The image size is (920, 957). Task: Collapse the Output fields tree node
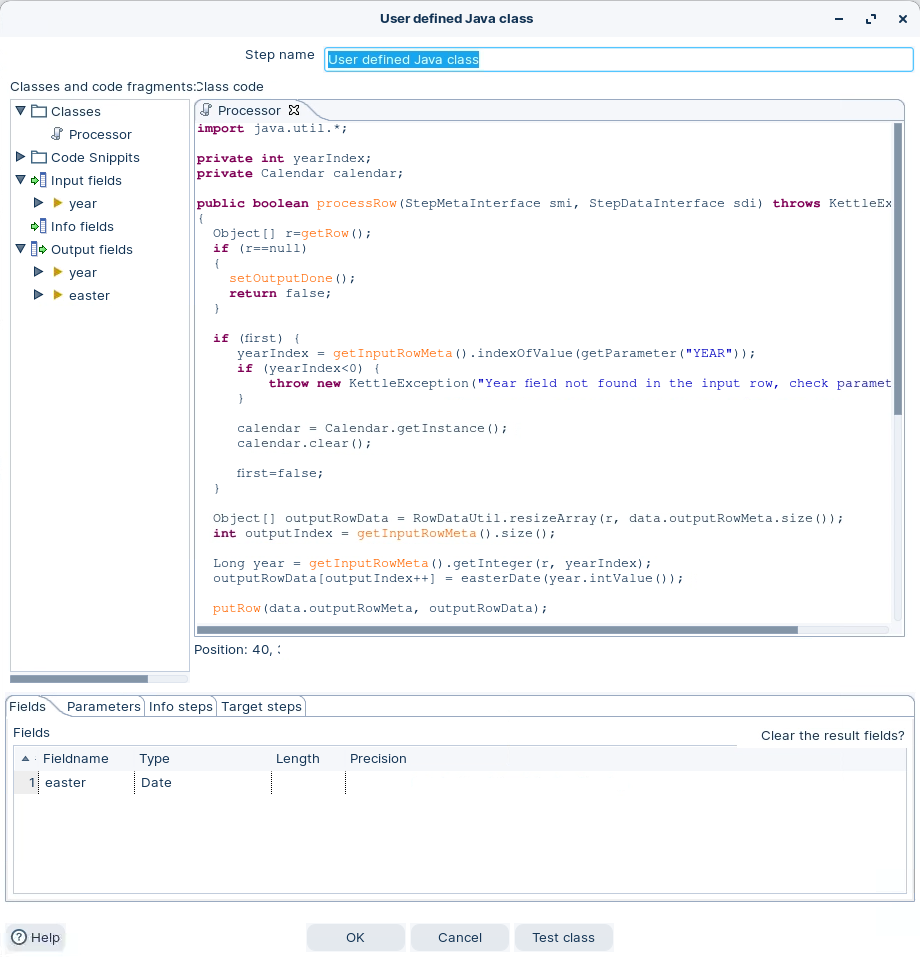coord(21,249)
